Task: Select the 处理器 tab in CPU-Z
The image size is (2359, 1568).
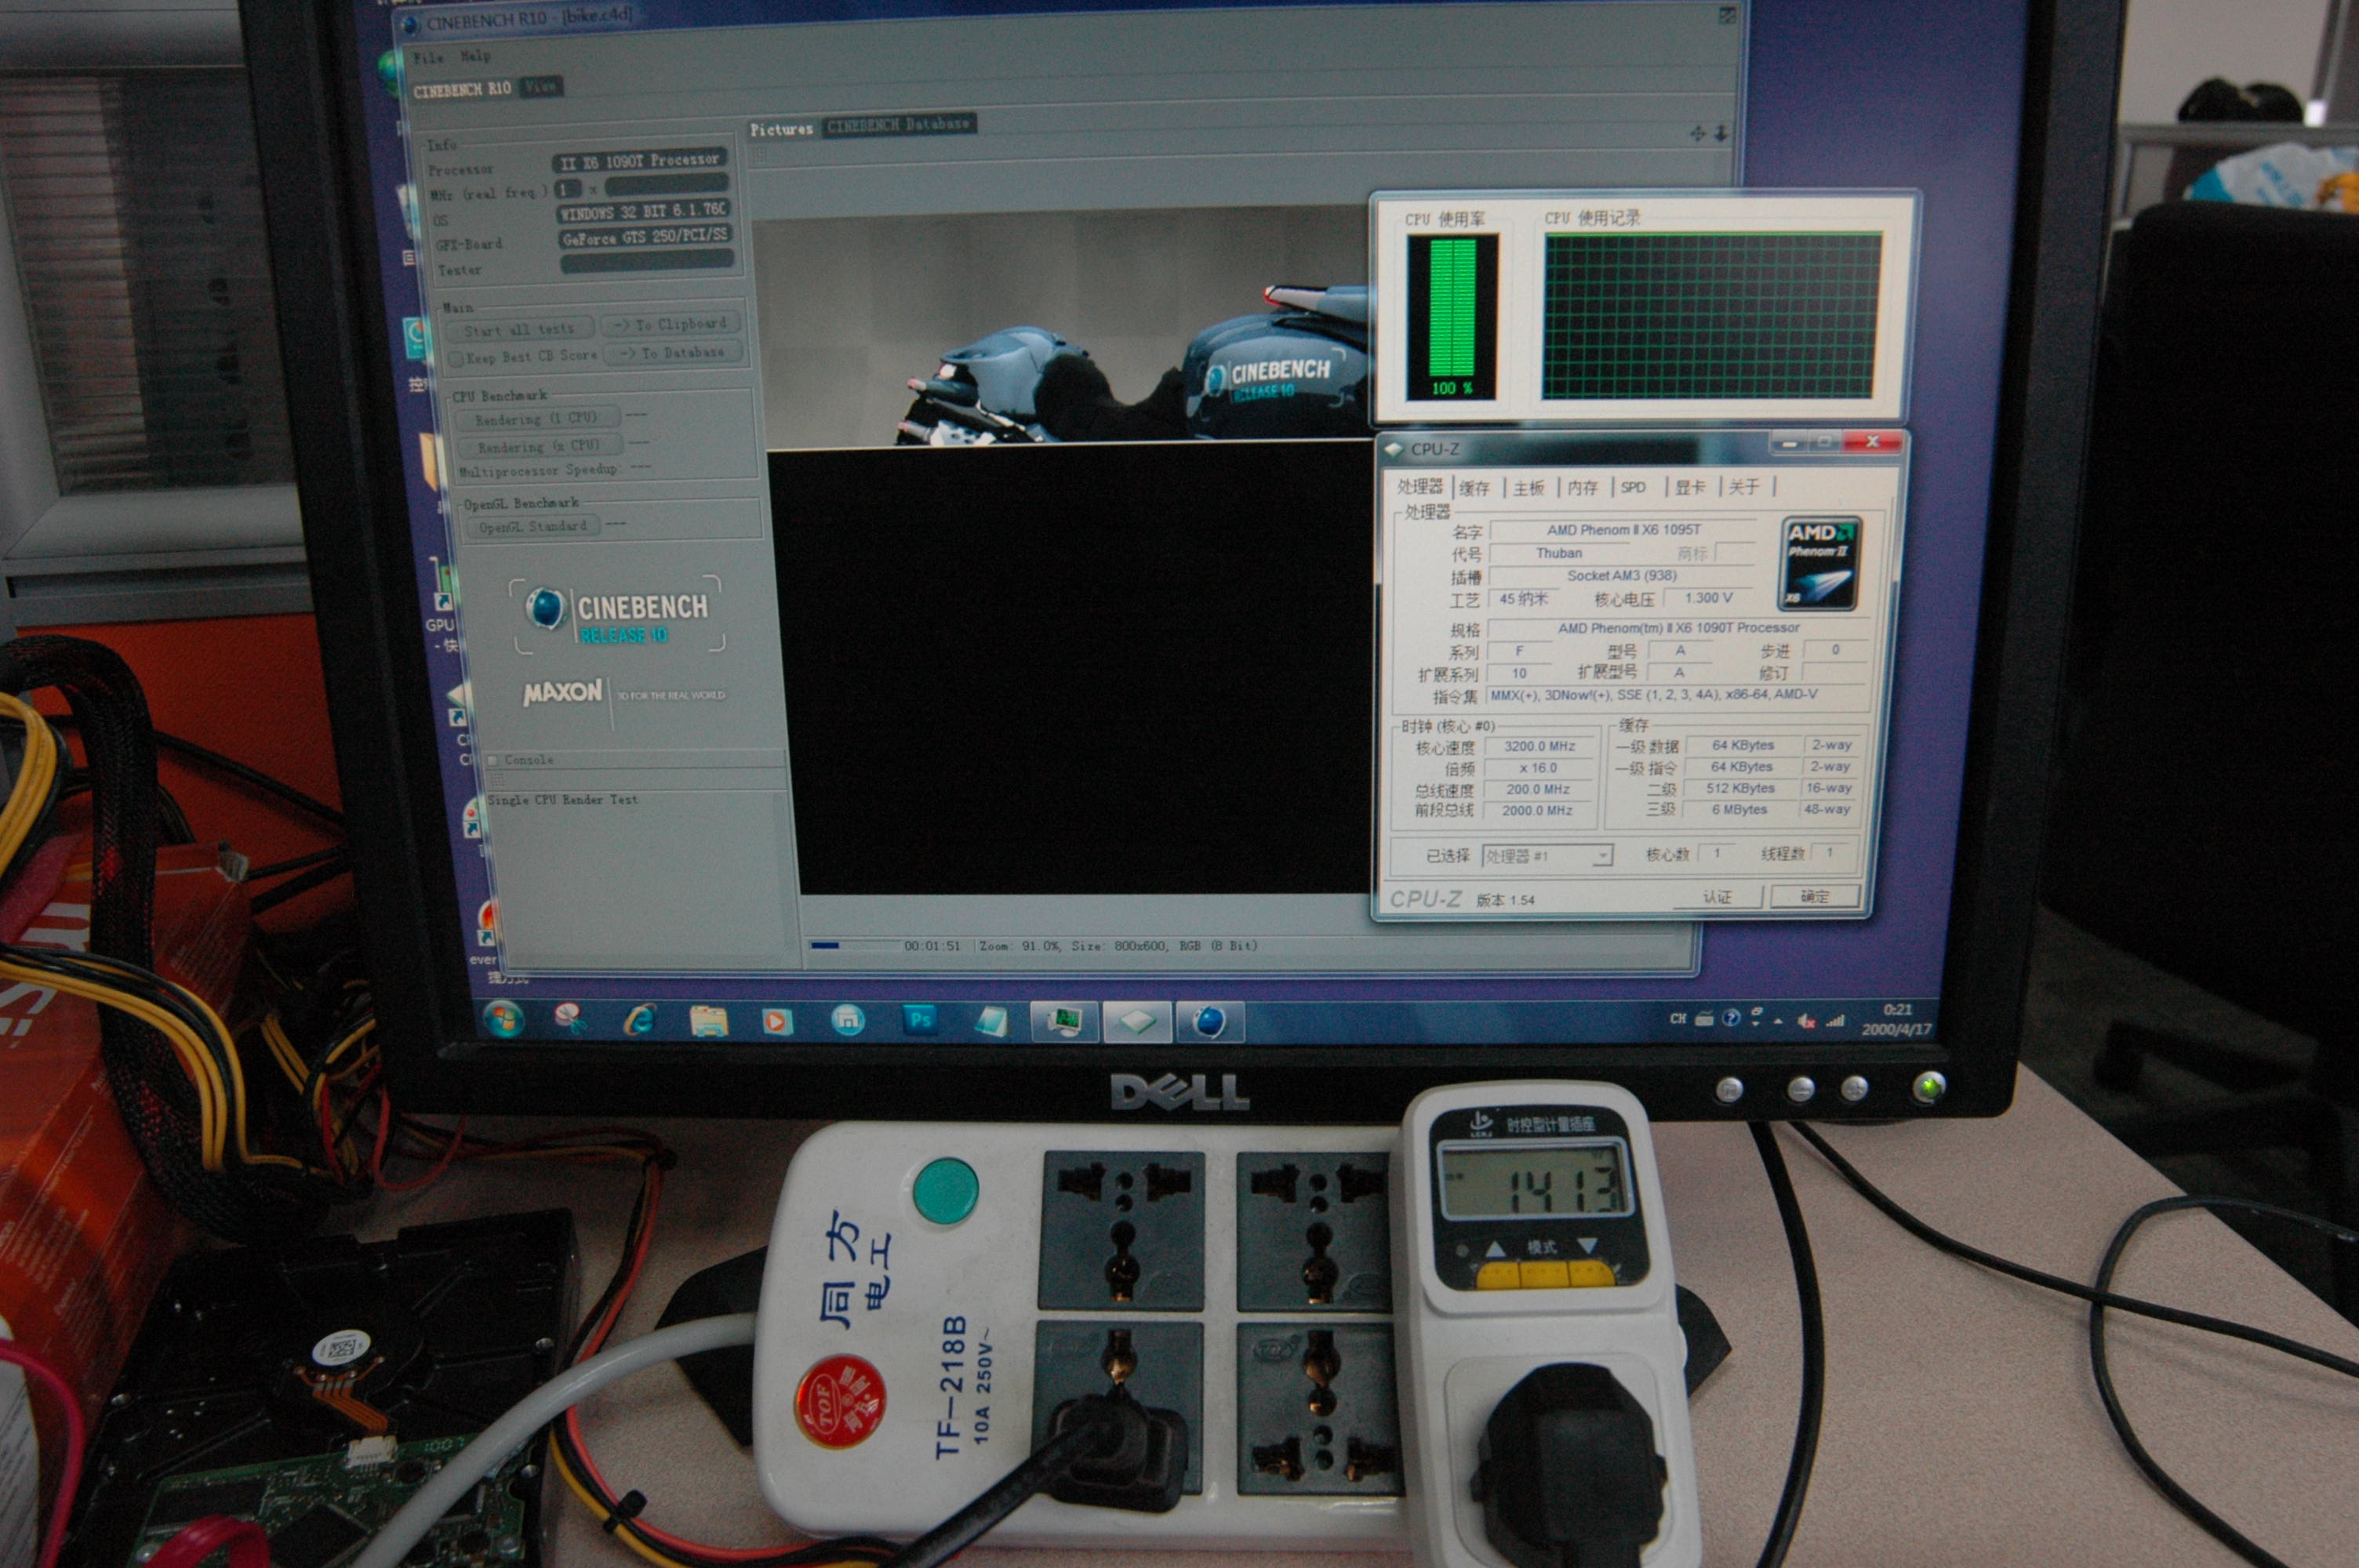Action: coord(1420,486)
